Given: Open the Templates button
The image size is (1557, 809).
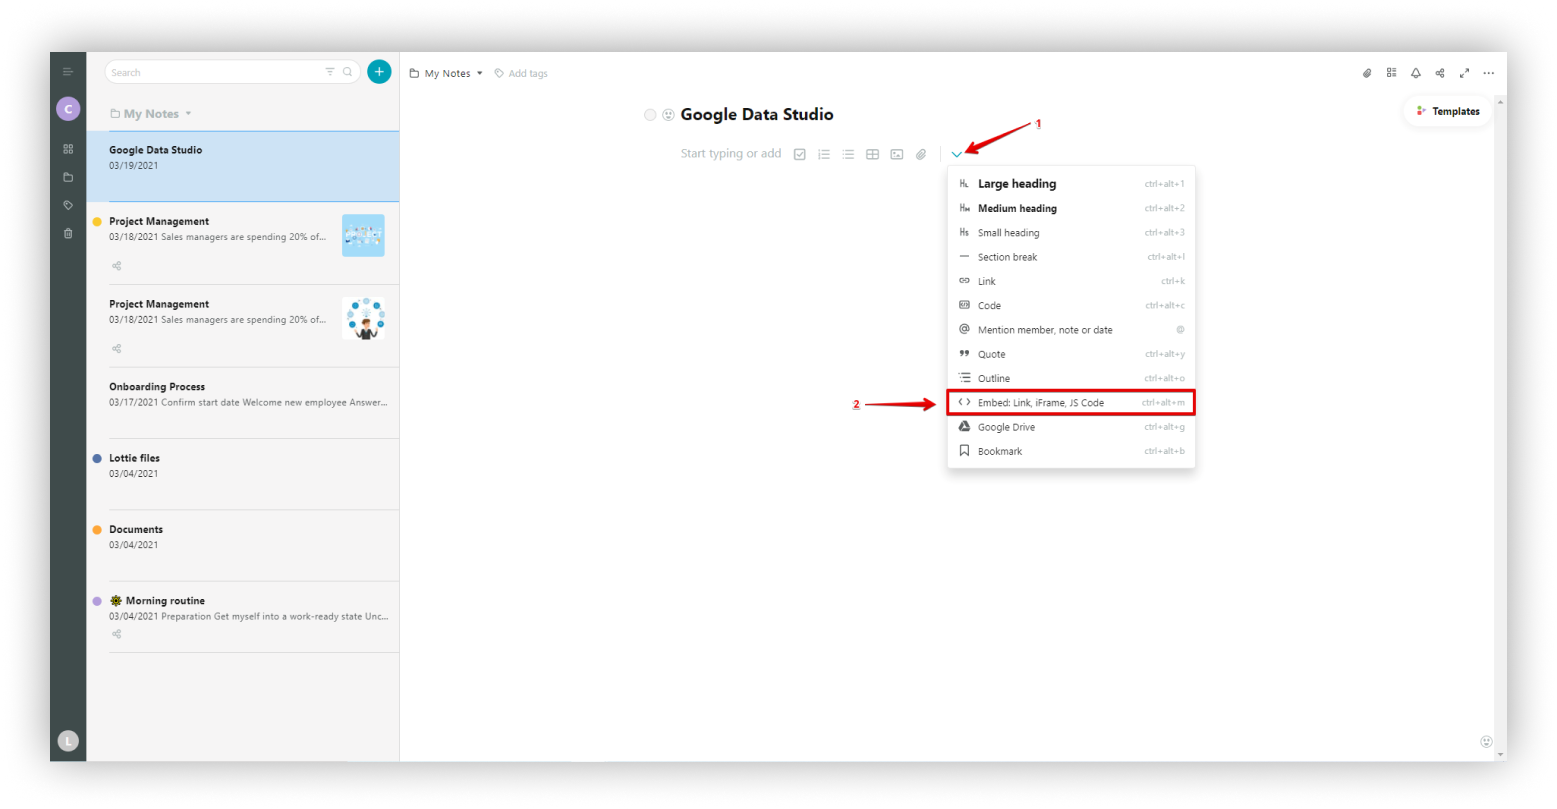Looking at the screenshot, I should point(1448,111).
